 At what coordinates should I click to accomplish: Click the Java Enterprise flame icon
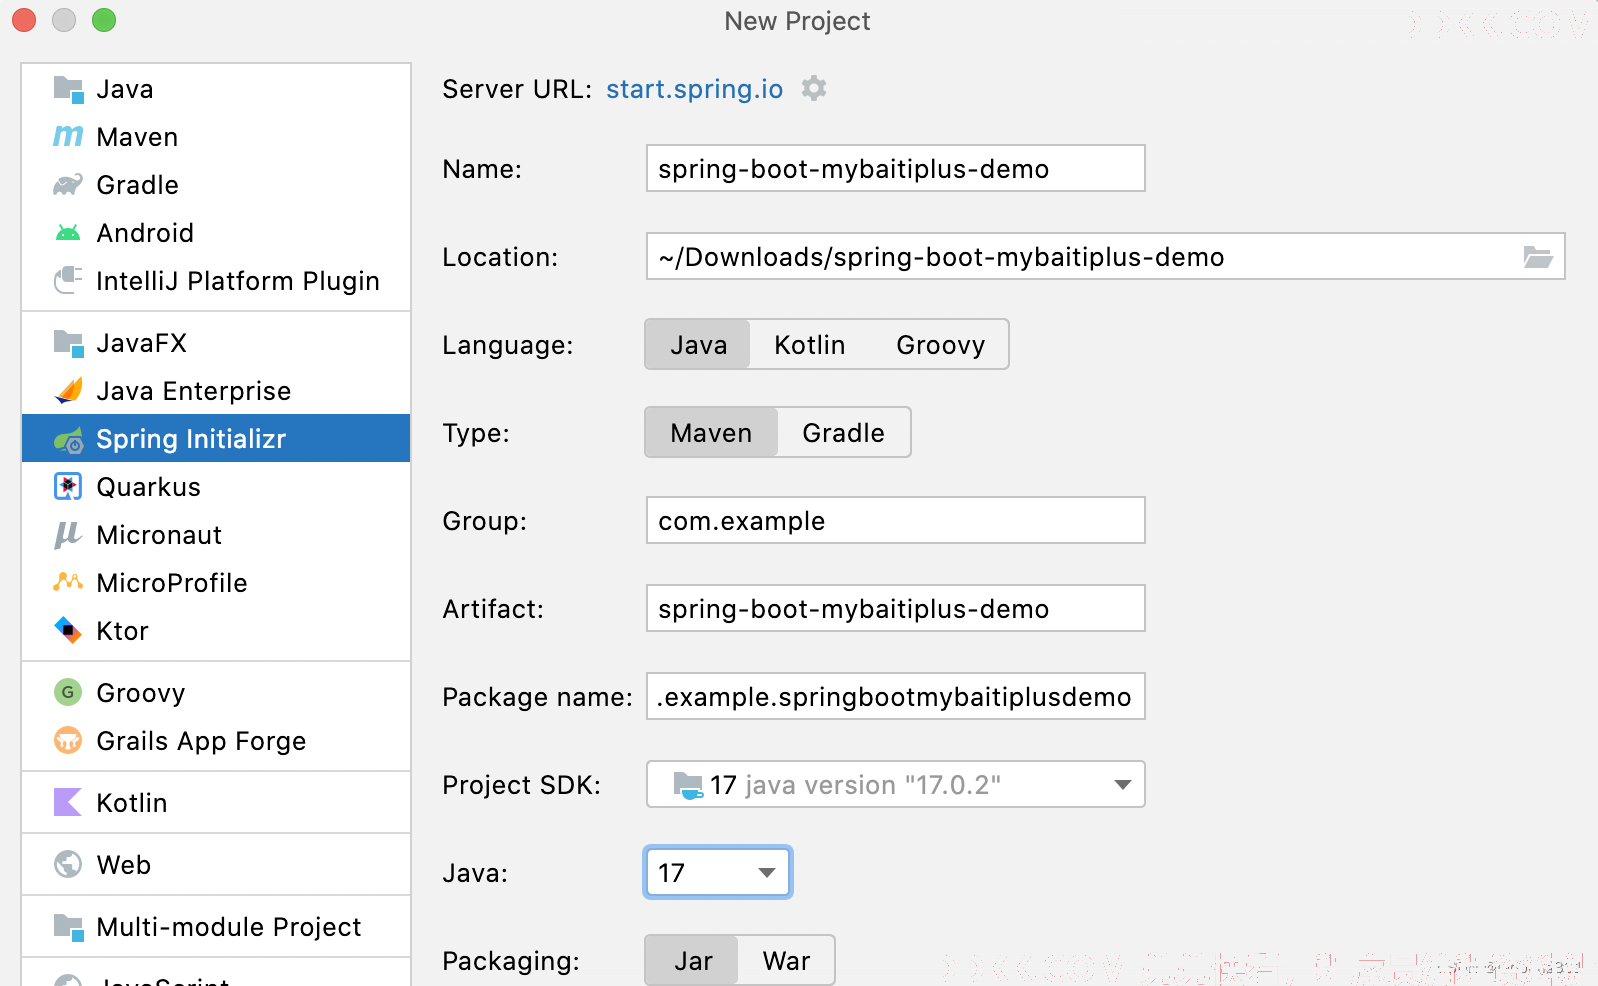click(68, 390)
